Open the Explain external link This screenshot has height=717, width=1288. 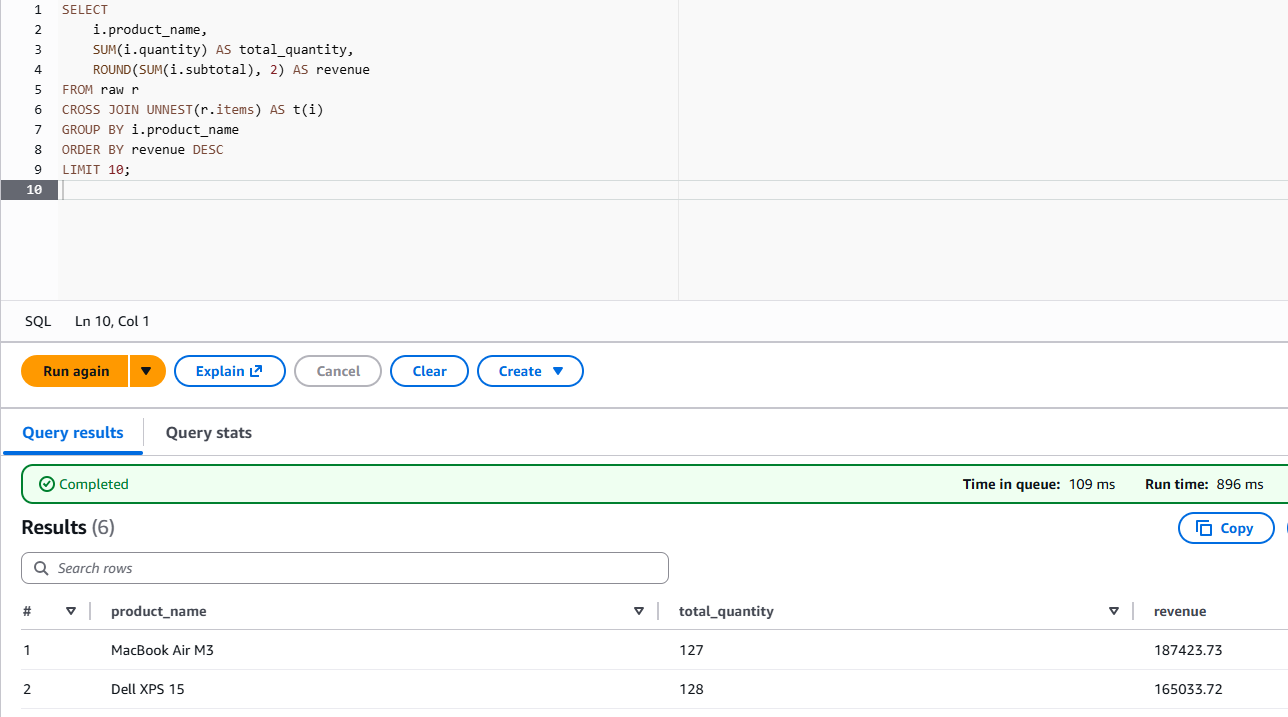(229, 371)
